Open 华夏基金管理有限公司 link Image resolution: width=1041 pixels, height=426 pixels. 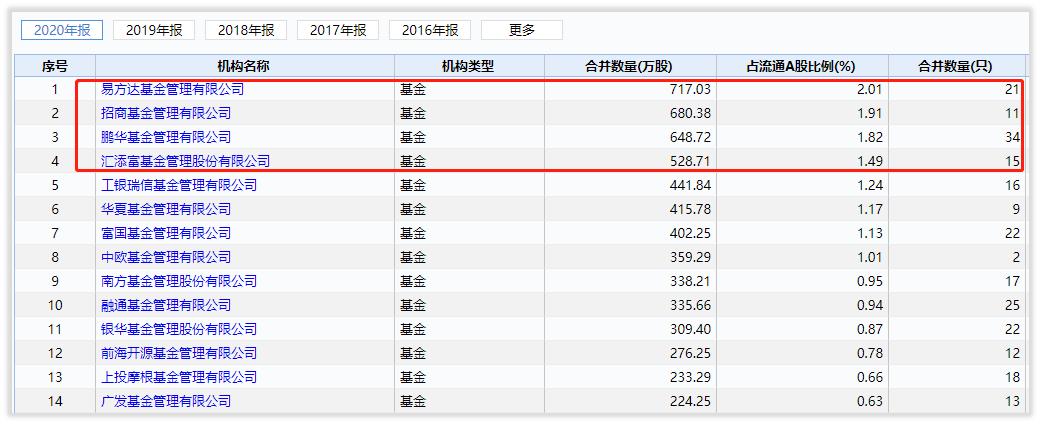(166, 209)
